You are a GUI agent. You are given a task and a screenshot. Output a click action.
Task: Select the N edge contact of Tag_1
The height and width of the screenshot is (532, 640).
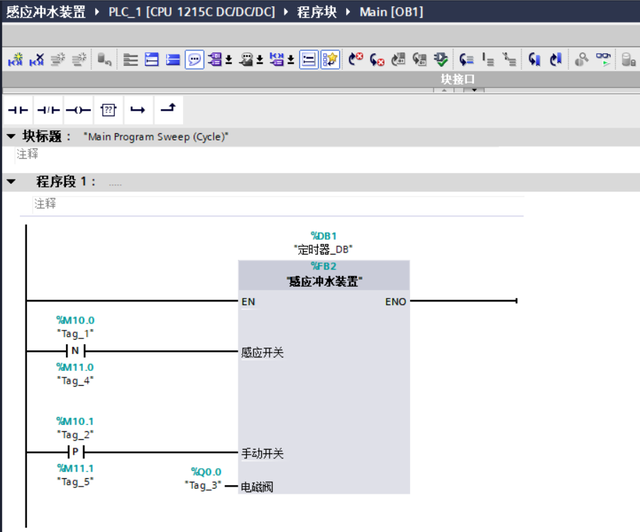pyautogui.click(x=76, y=350)
